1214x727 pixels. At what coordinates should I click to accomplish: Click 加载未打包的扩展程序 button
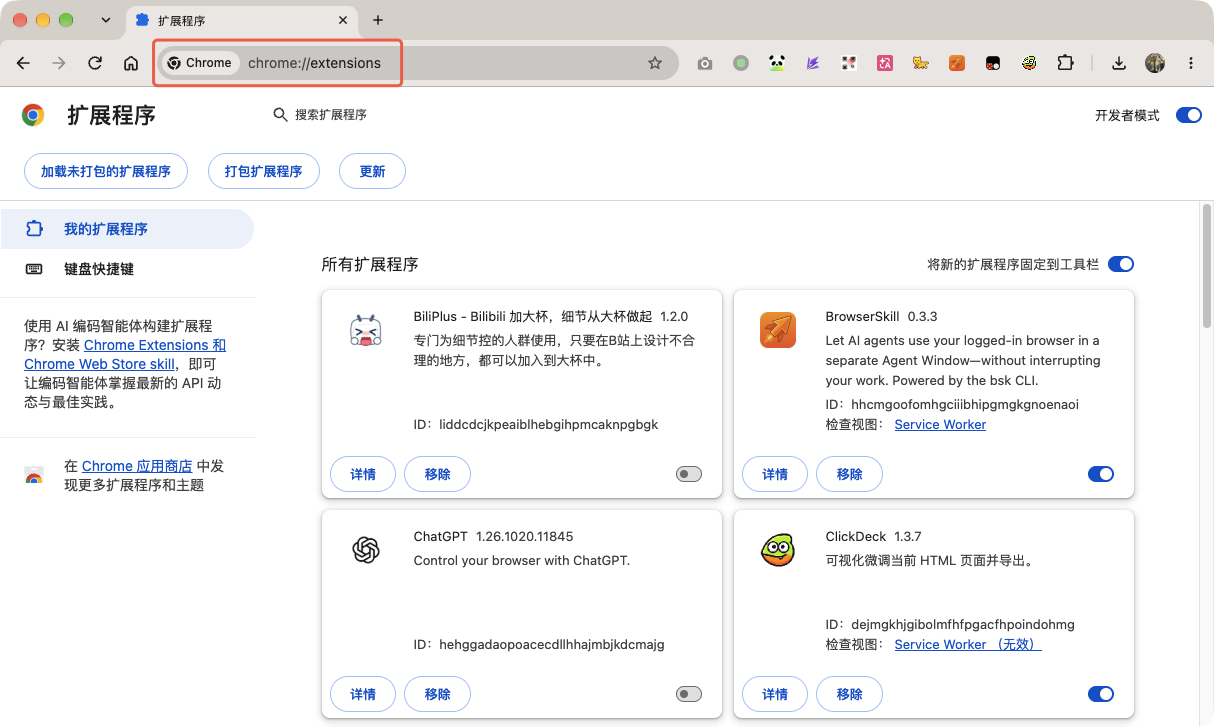coord(106,171)
